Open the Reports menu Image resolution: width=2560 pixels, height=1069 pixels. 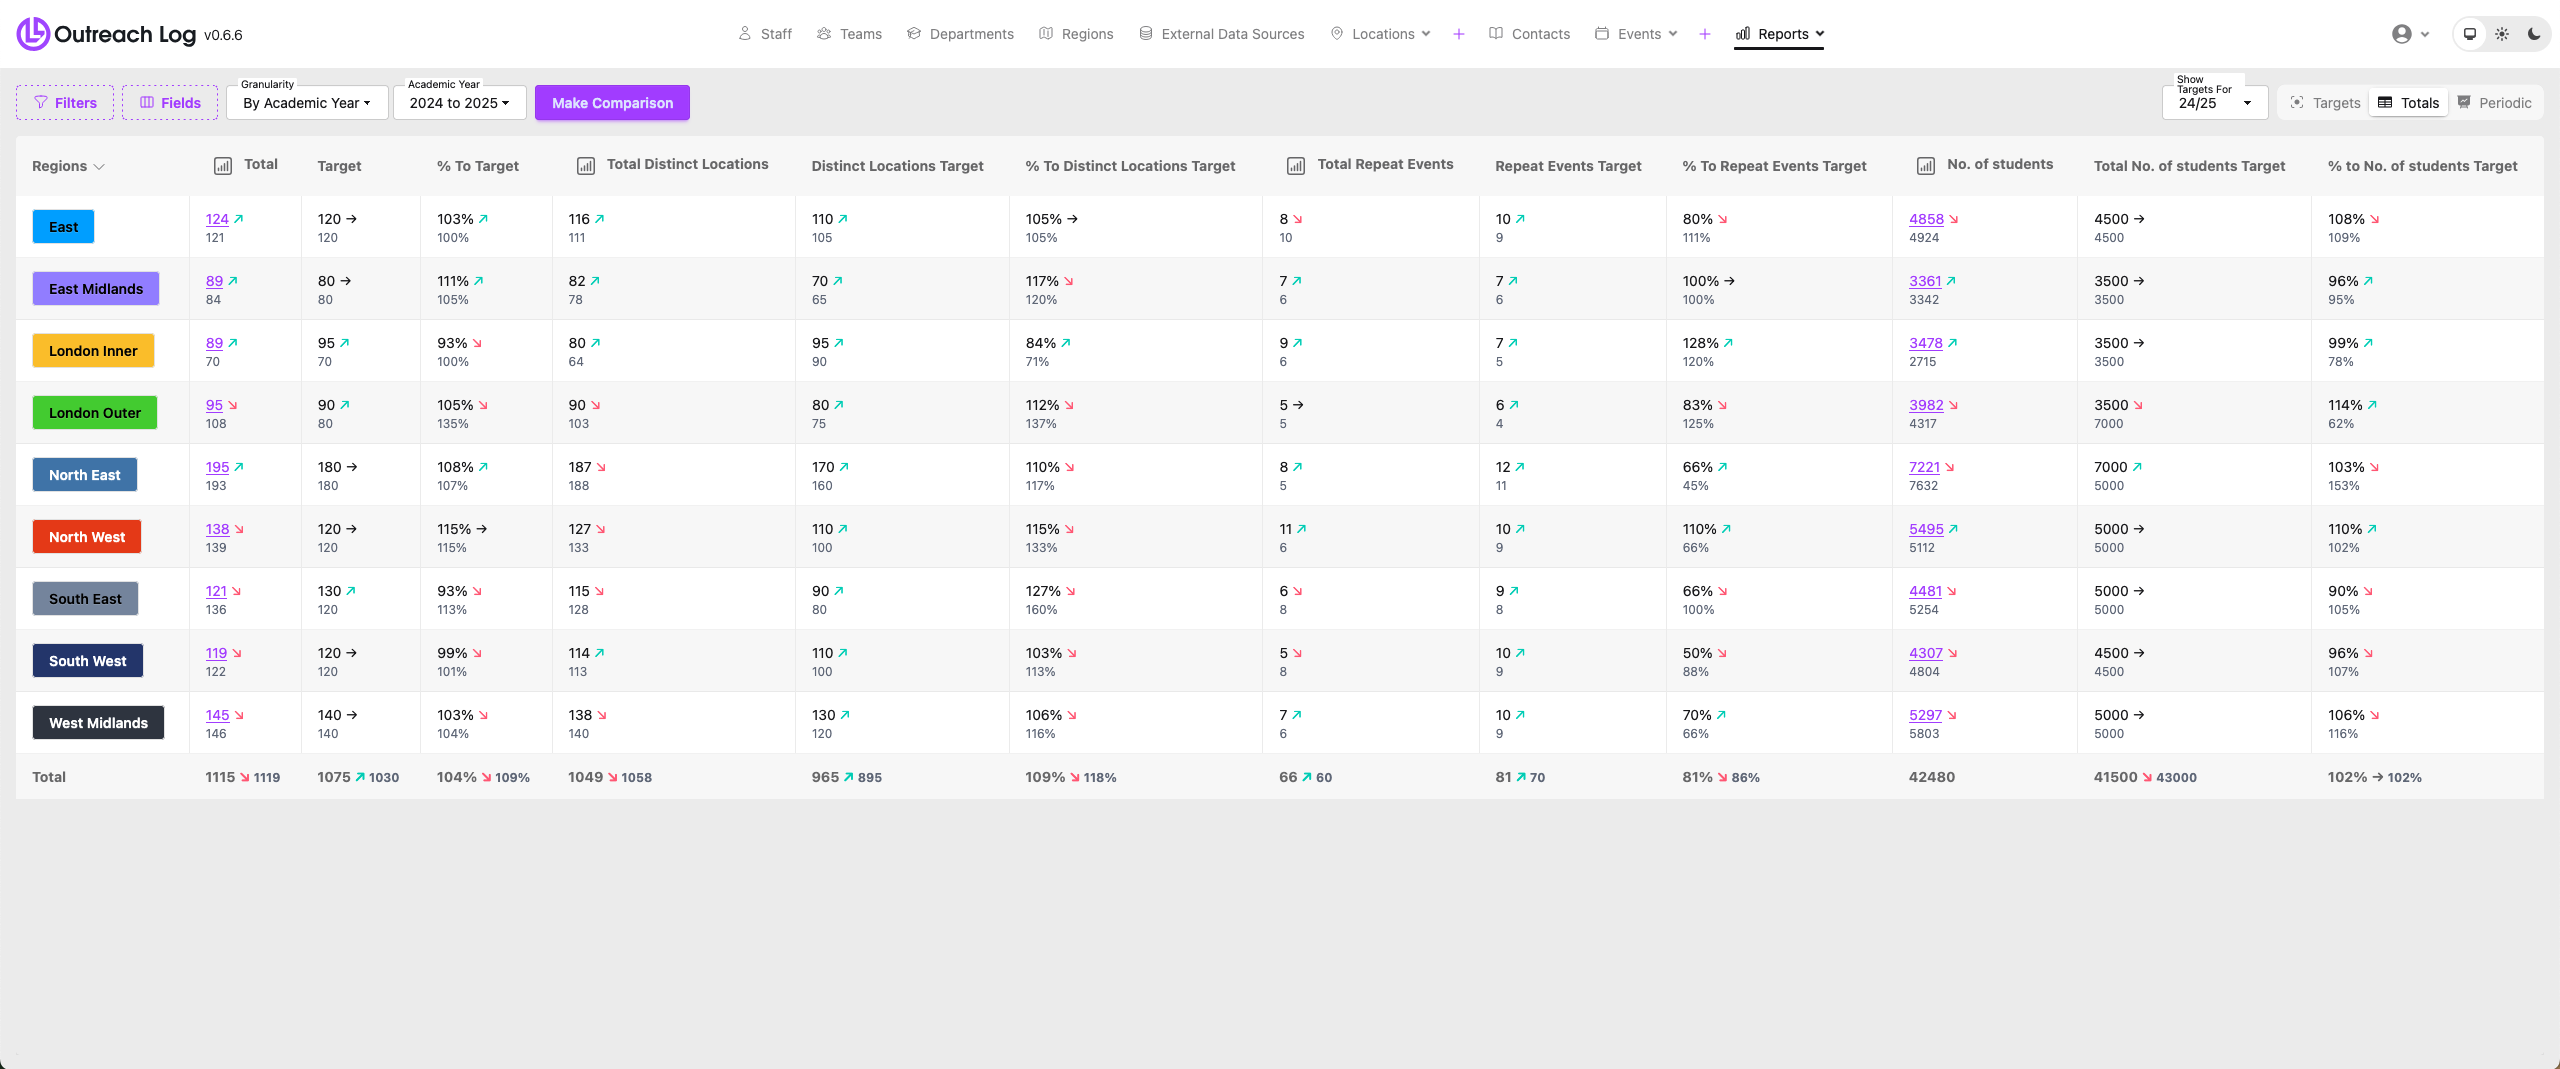click(x=1780, y=34)
